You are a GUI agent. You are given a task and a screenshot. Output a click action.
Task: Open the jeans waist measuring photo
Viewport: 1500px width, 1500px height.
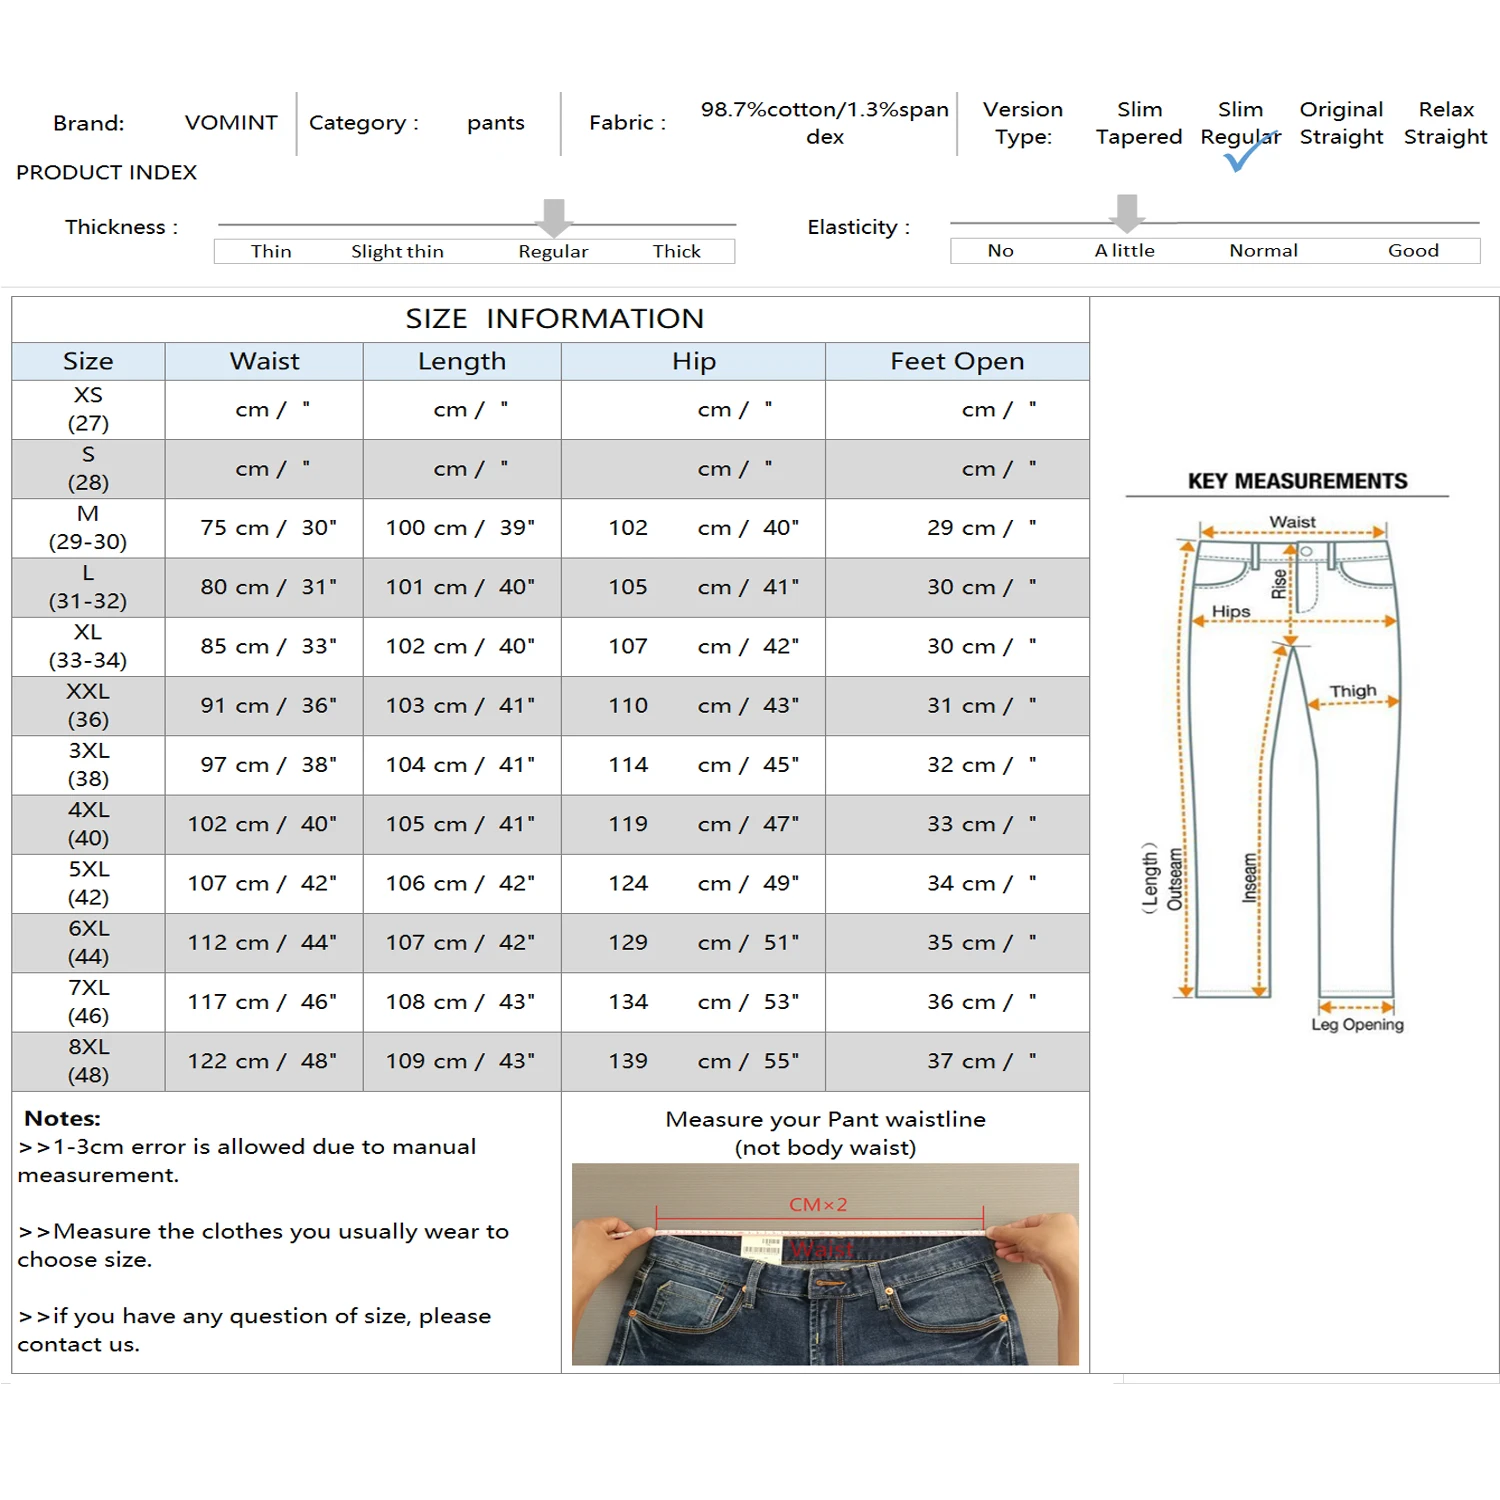pyautogui.click(x=825, y=1264)
